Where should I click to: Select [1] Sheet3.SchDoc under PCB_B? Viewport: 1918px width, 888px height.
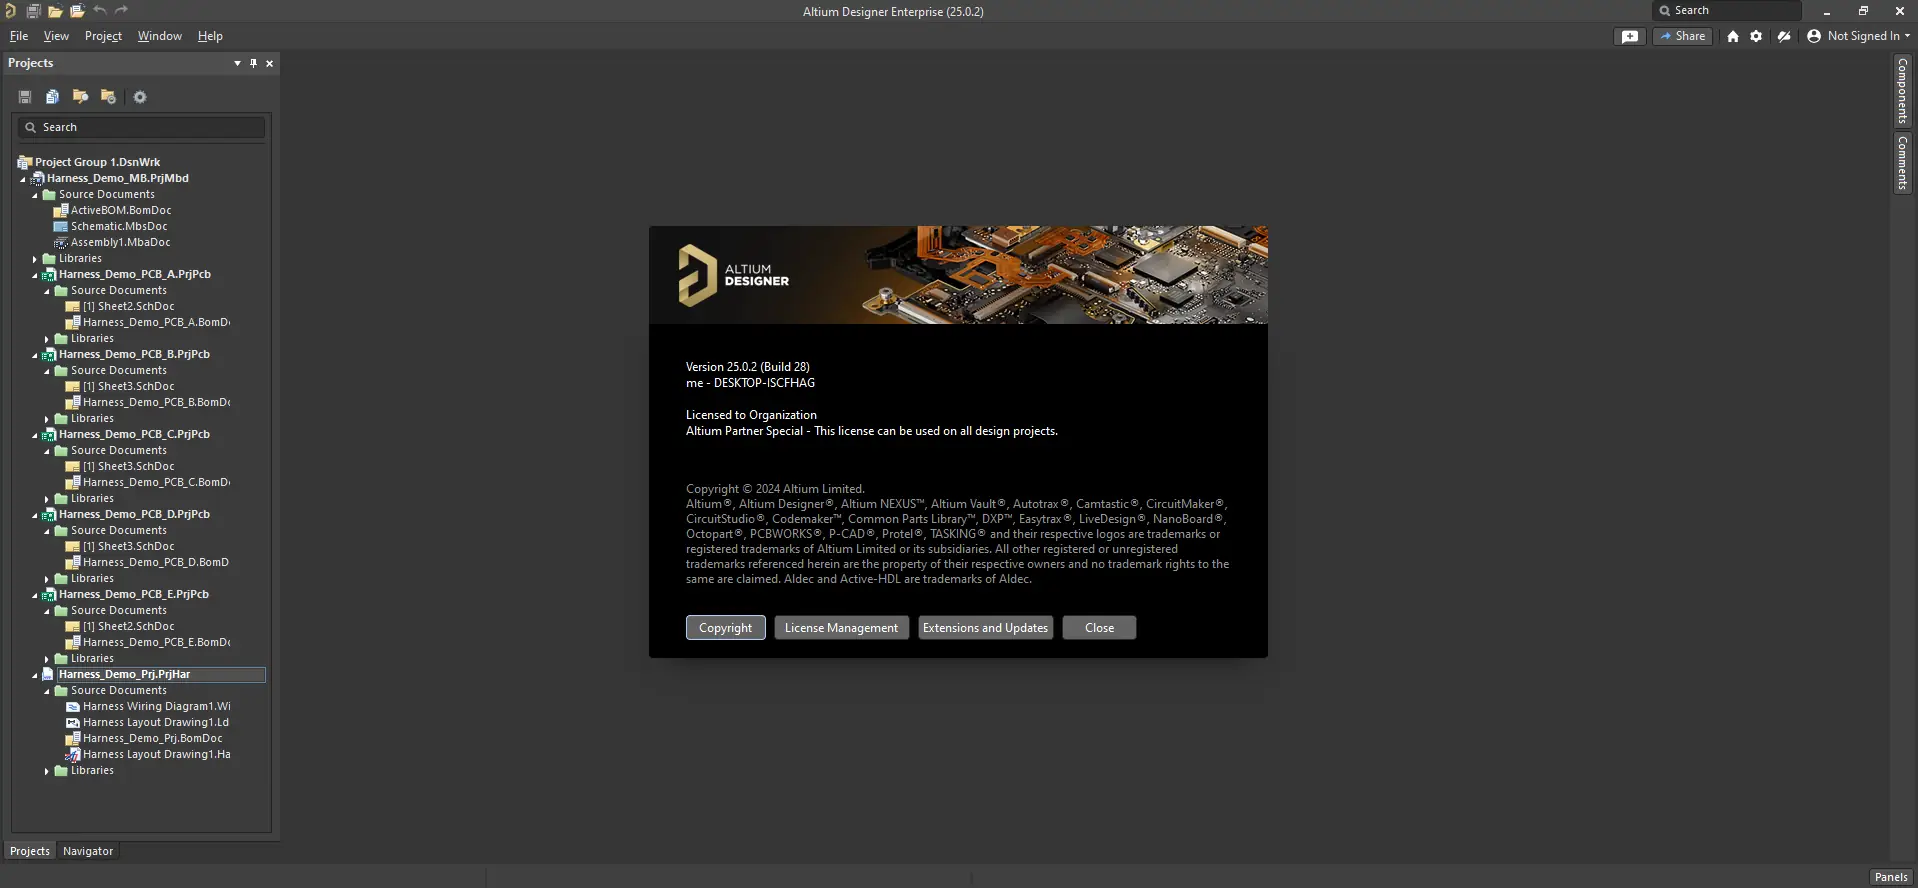tap(128, 386)
